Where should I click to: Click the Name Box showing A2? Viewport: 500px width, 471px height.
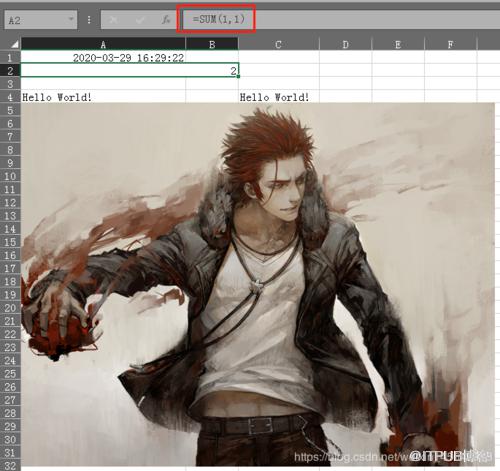pyautogui.click(x=40, y=20)
